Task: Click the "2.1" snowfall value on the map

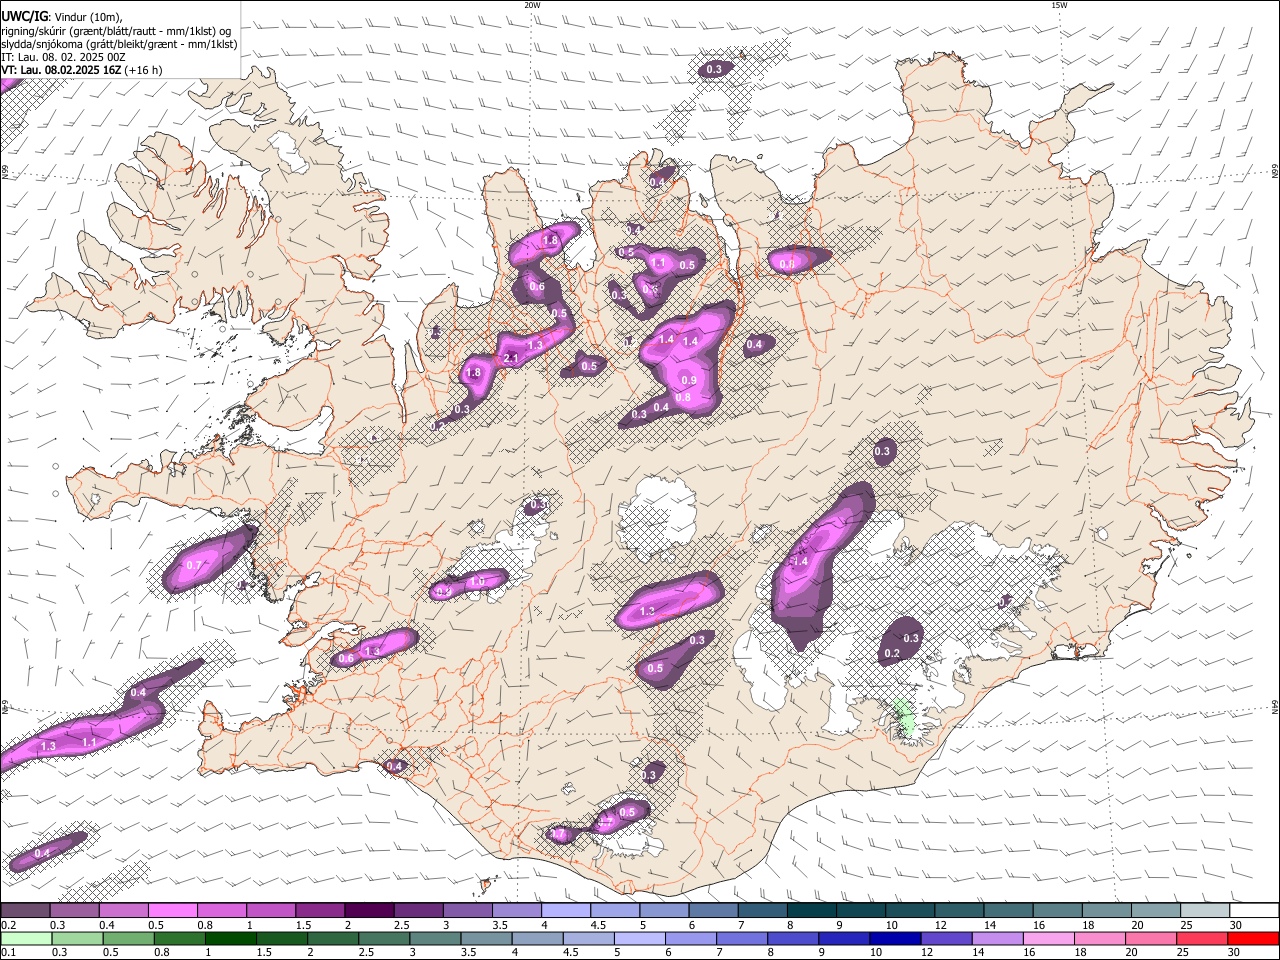Action: 510,358
